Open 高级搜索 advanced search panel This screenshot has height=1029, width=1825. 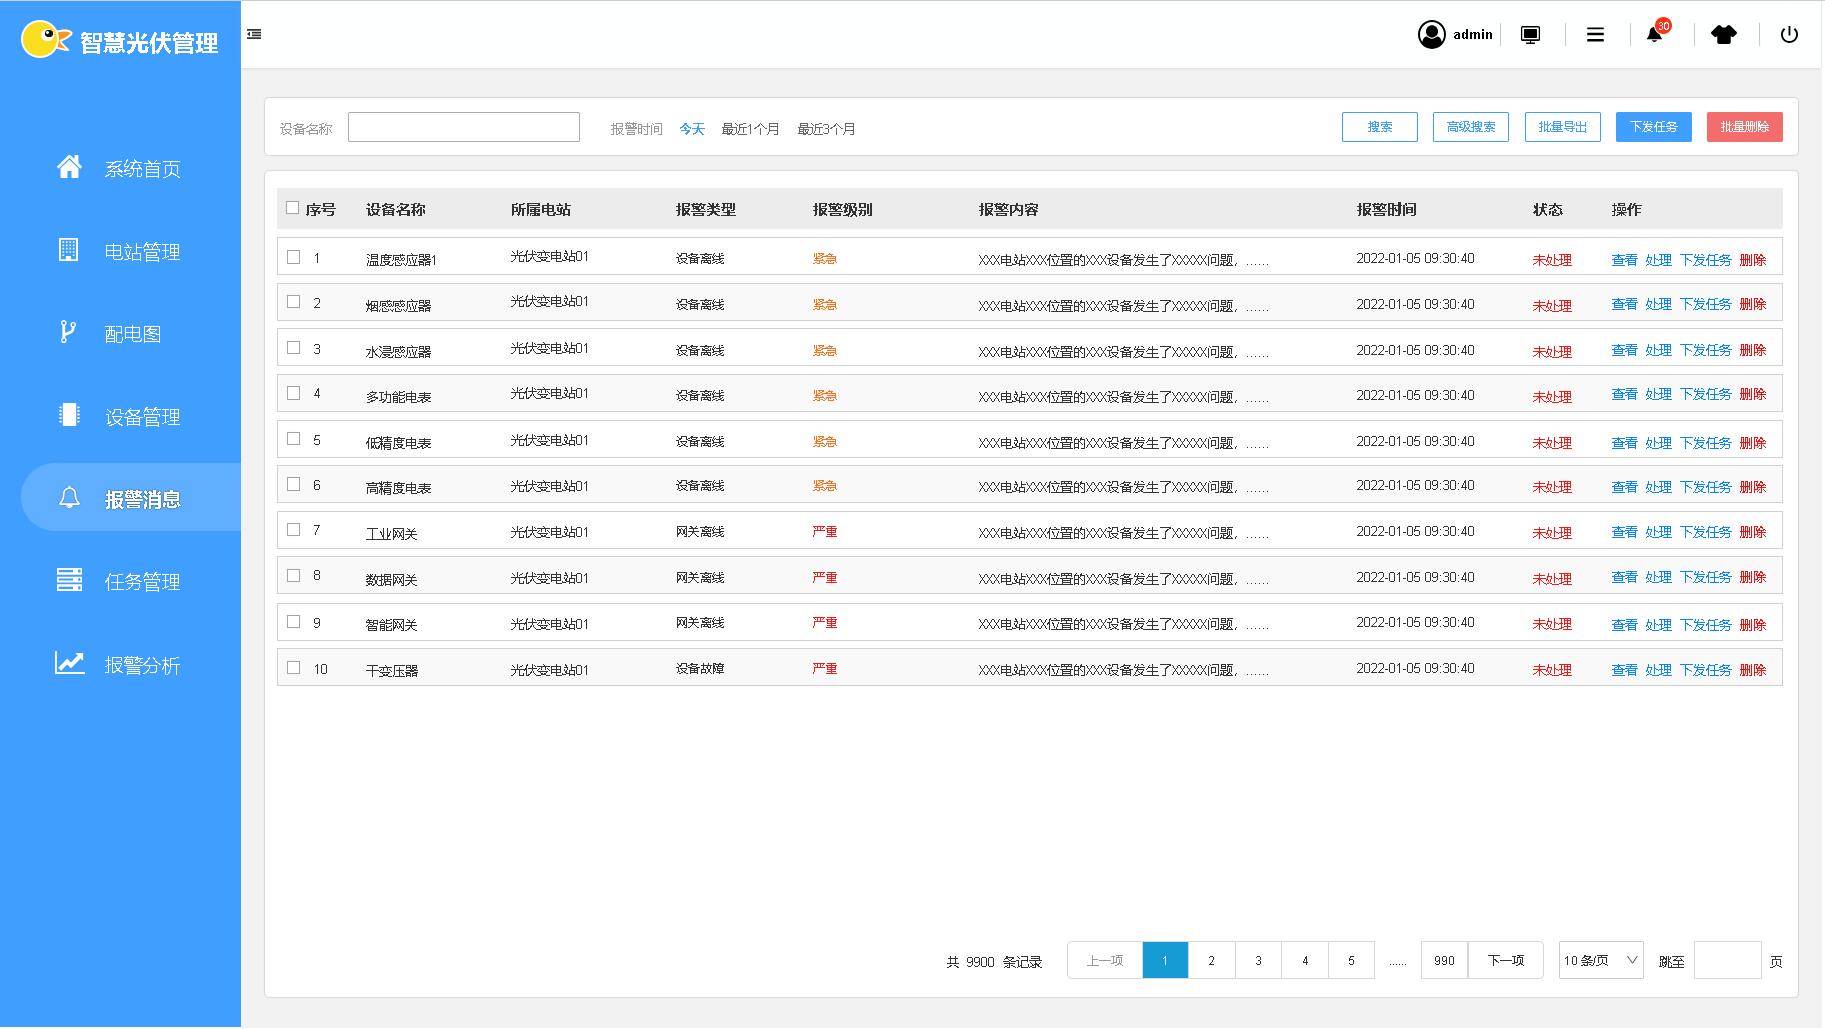[x=1470, y=127]
